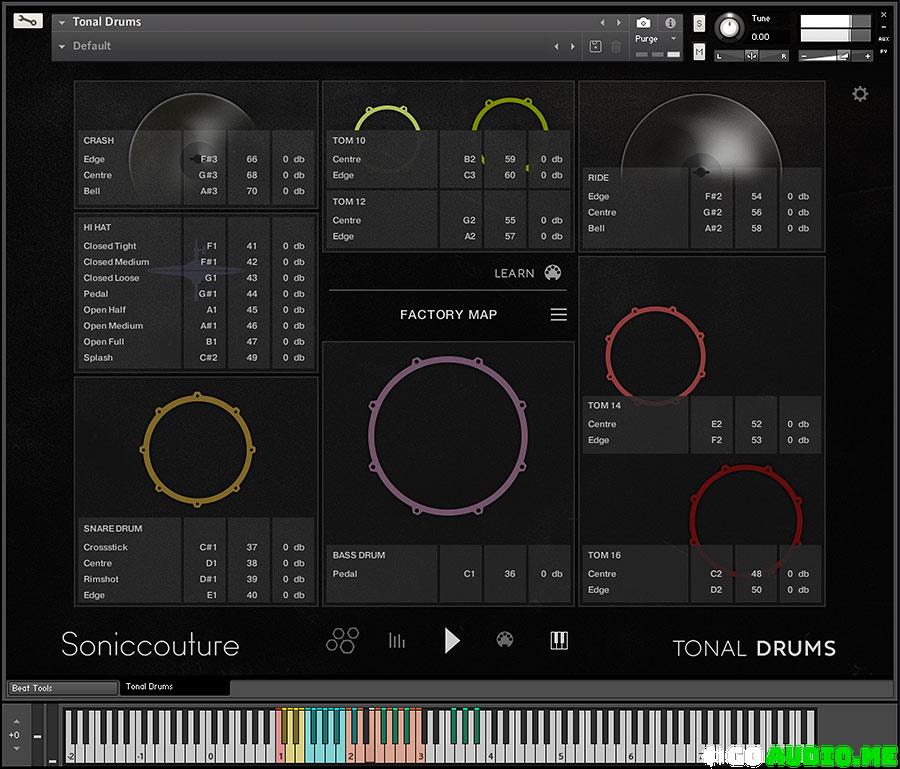Mute the instrument with the M button
Viewport: 900px width, 769px height.
(699, 51)
